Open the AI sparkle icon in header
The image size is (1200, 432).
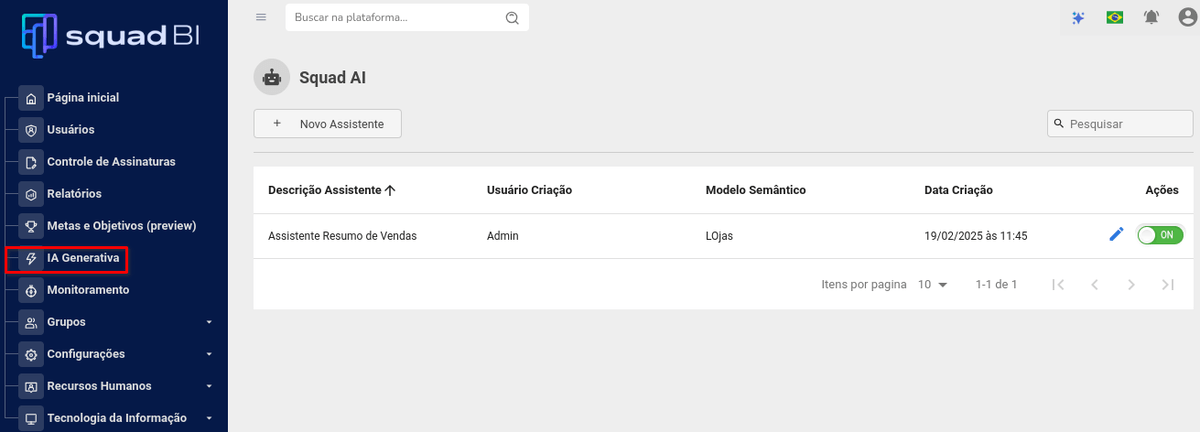tap(1078, 18)
